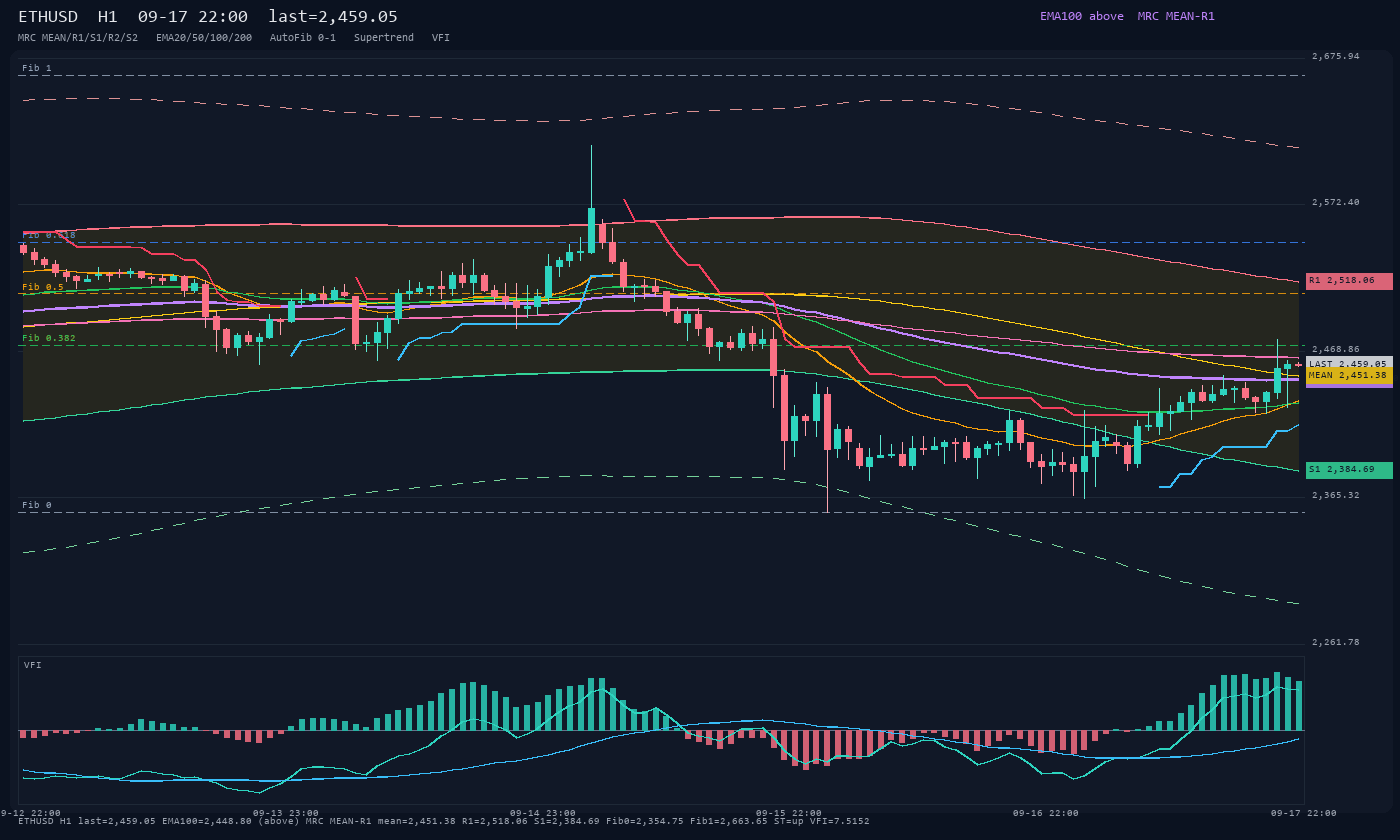Click S1=2,384.69 in the bottom status line
The width and height of the screenshot is (1400, 840).
[x=566, y=821]
